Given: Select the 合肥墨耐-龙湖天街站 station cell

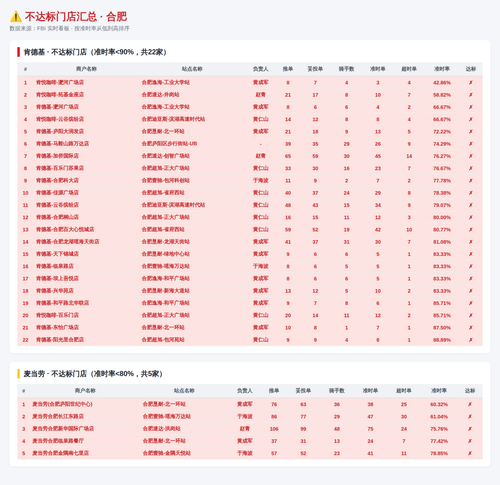Looking at the screenshot, I should click(166, 242).
